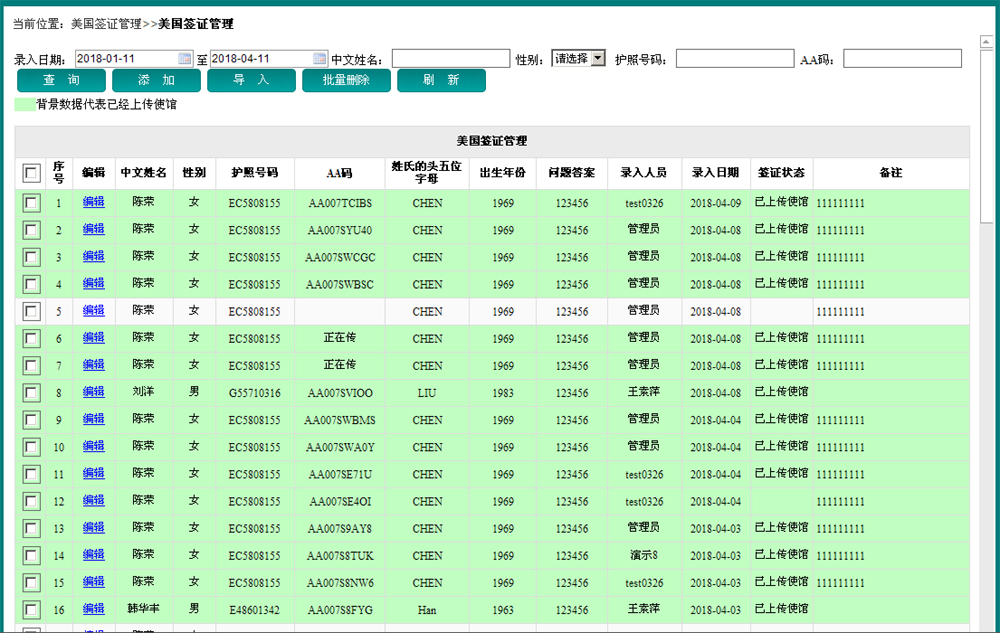Click the 添加 add button
The image size is (1000, 633).
click(156, 81)
